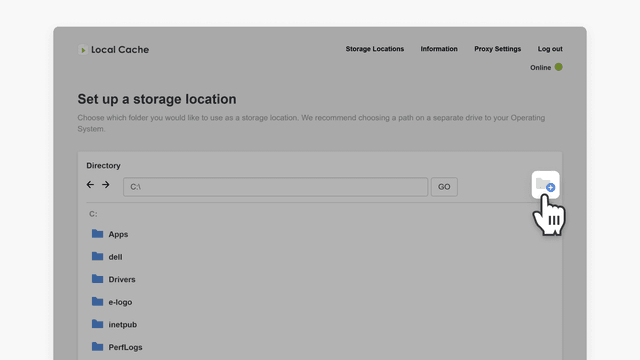This screenshot has width=640, height=360.
Task: Click the Directory label
Action: click(x=103, y=166)
